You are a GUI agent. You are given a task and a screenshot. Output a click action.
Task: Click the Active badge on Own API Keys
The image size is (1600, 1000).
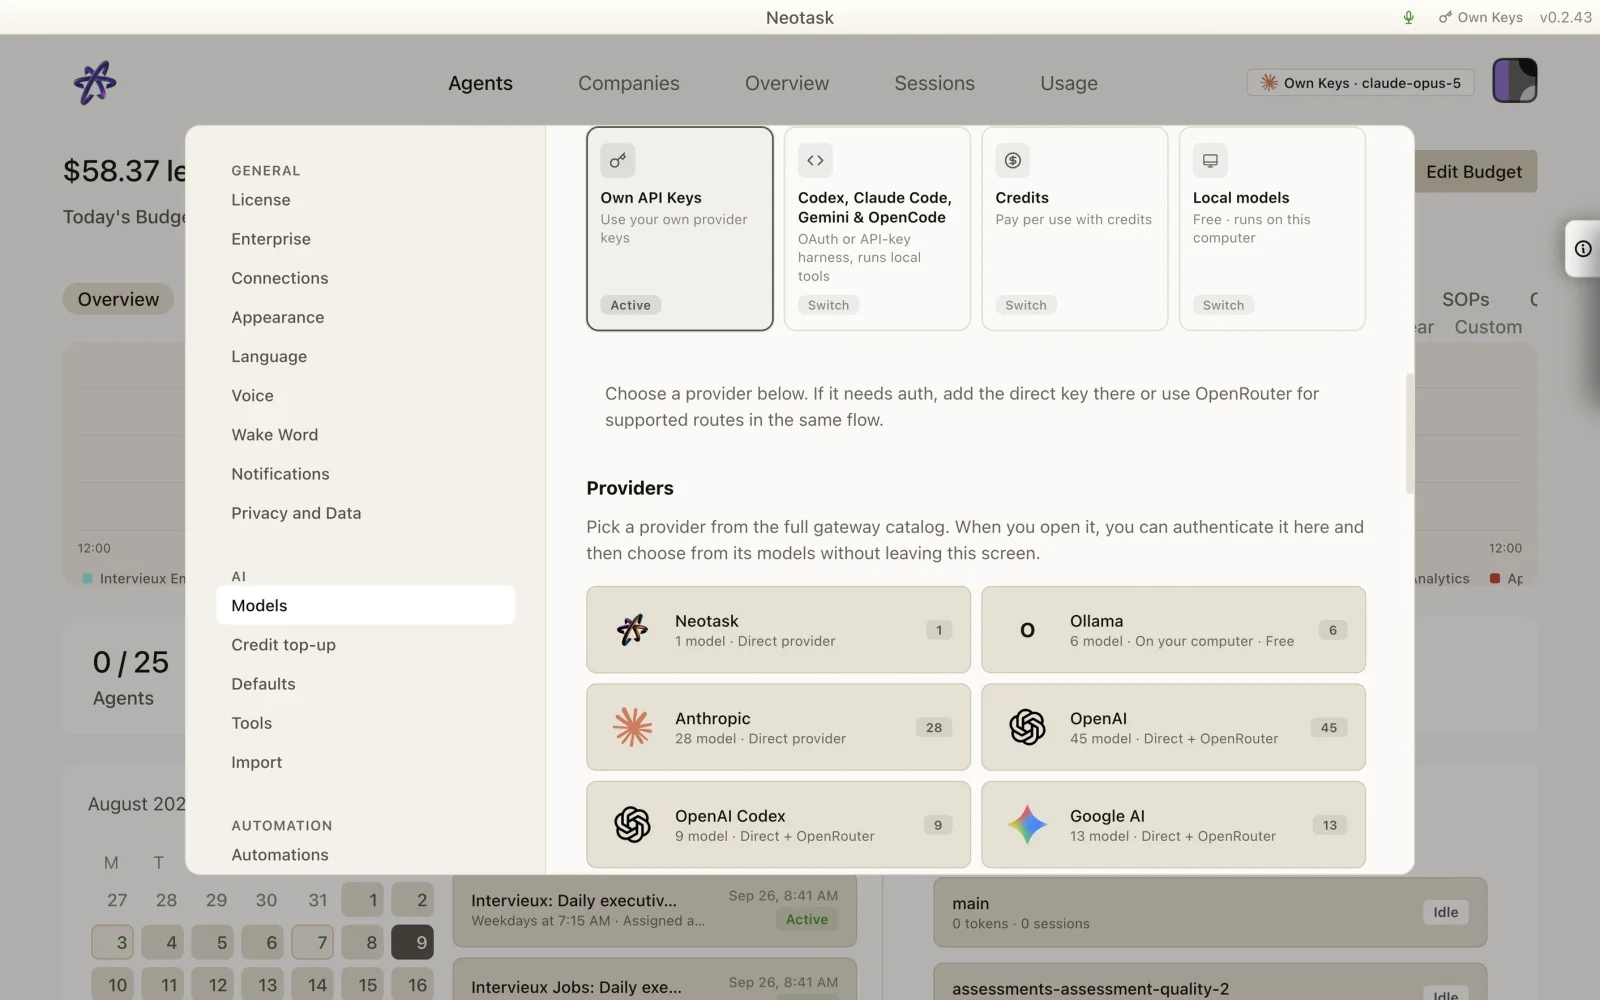point(630,305)
